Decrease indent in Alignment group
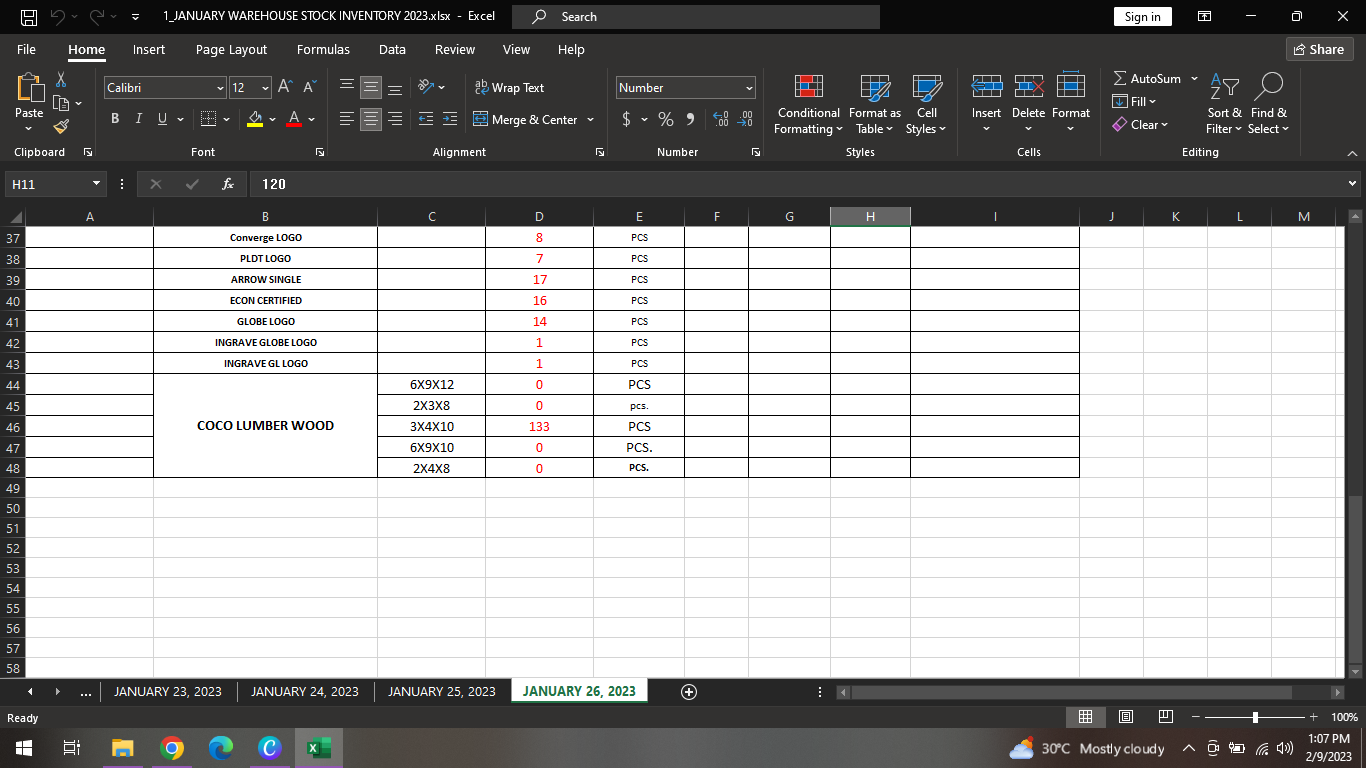This screenshot has height=768, width=1366. pos(426,120)
